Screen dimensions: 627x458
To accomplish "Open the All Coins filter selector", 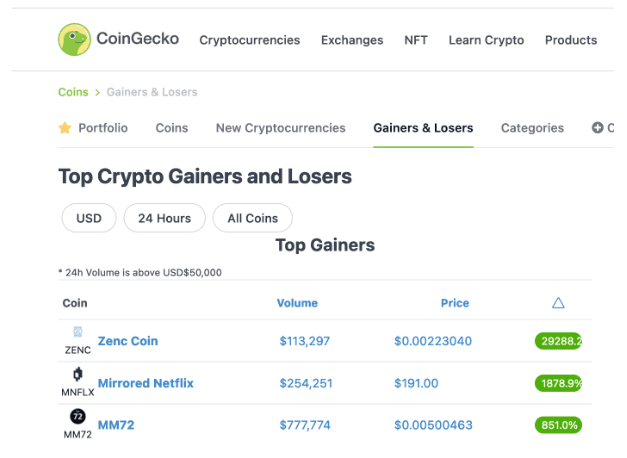I will coord(253,218).
